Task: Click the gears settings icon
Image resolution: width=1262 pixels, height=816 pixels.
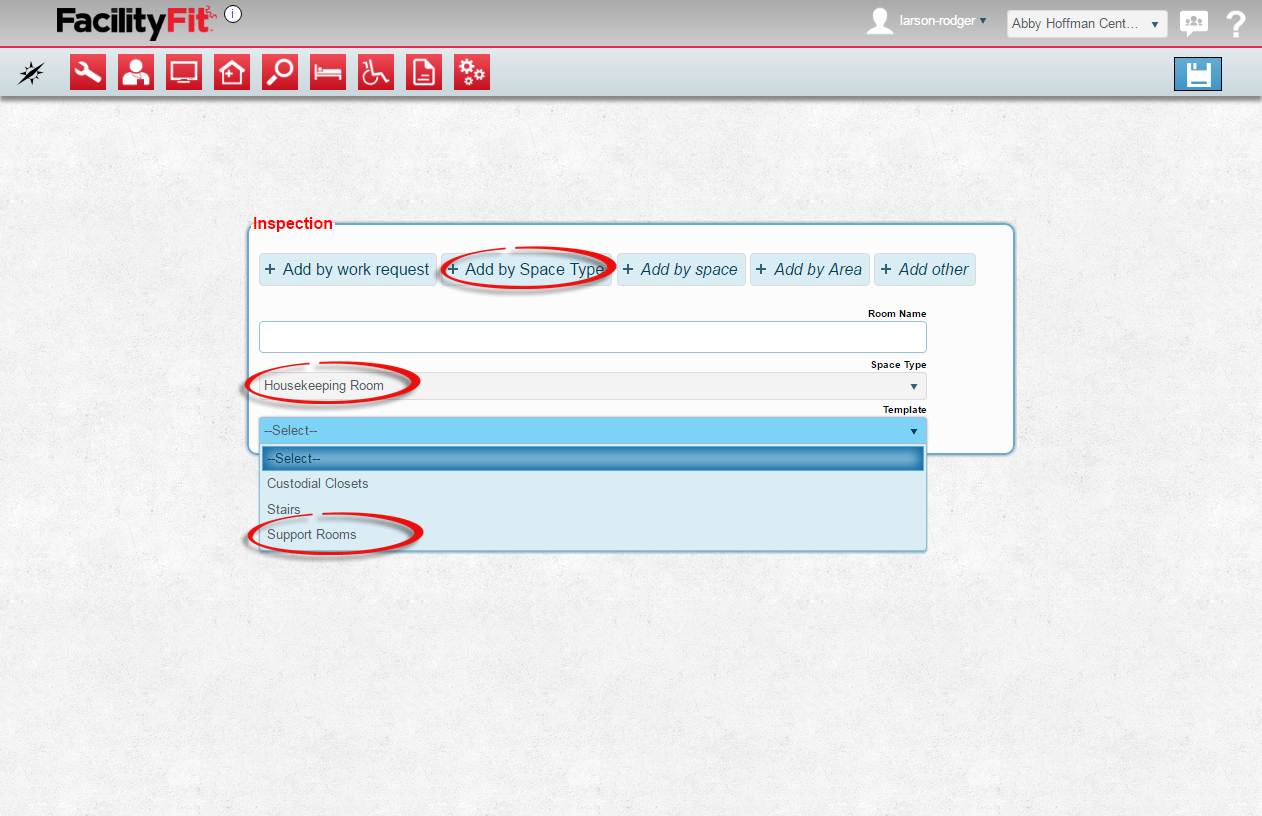Action: coord(472,73)
